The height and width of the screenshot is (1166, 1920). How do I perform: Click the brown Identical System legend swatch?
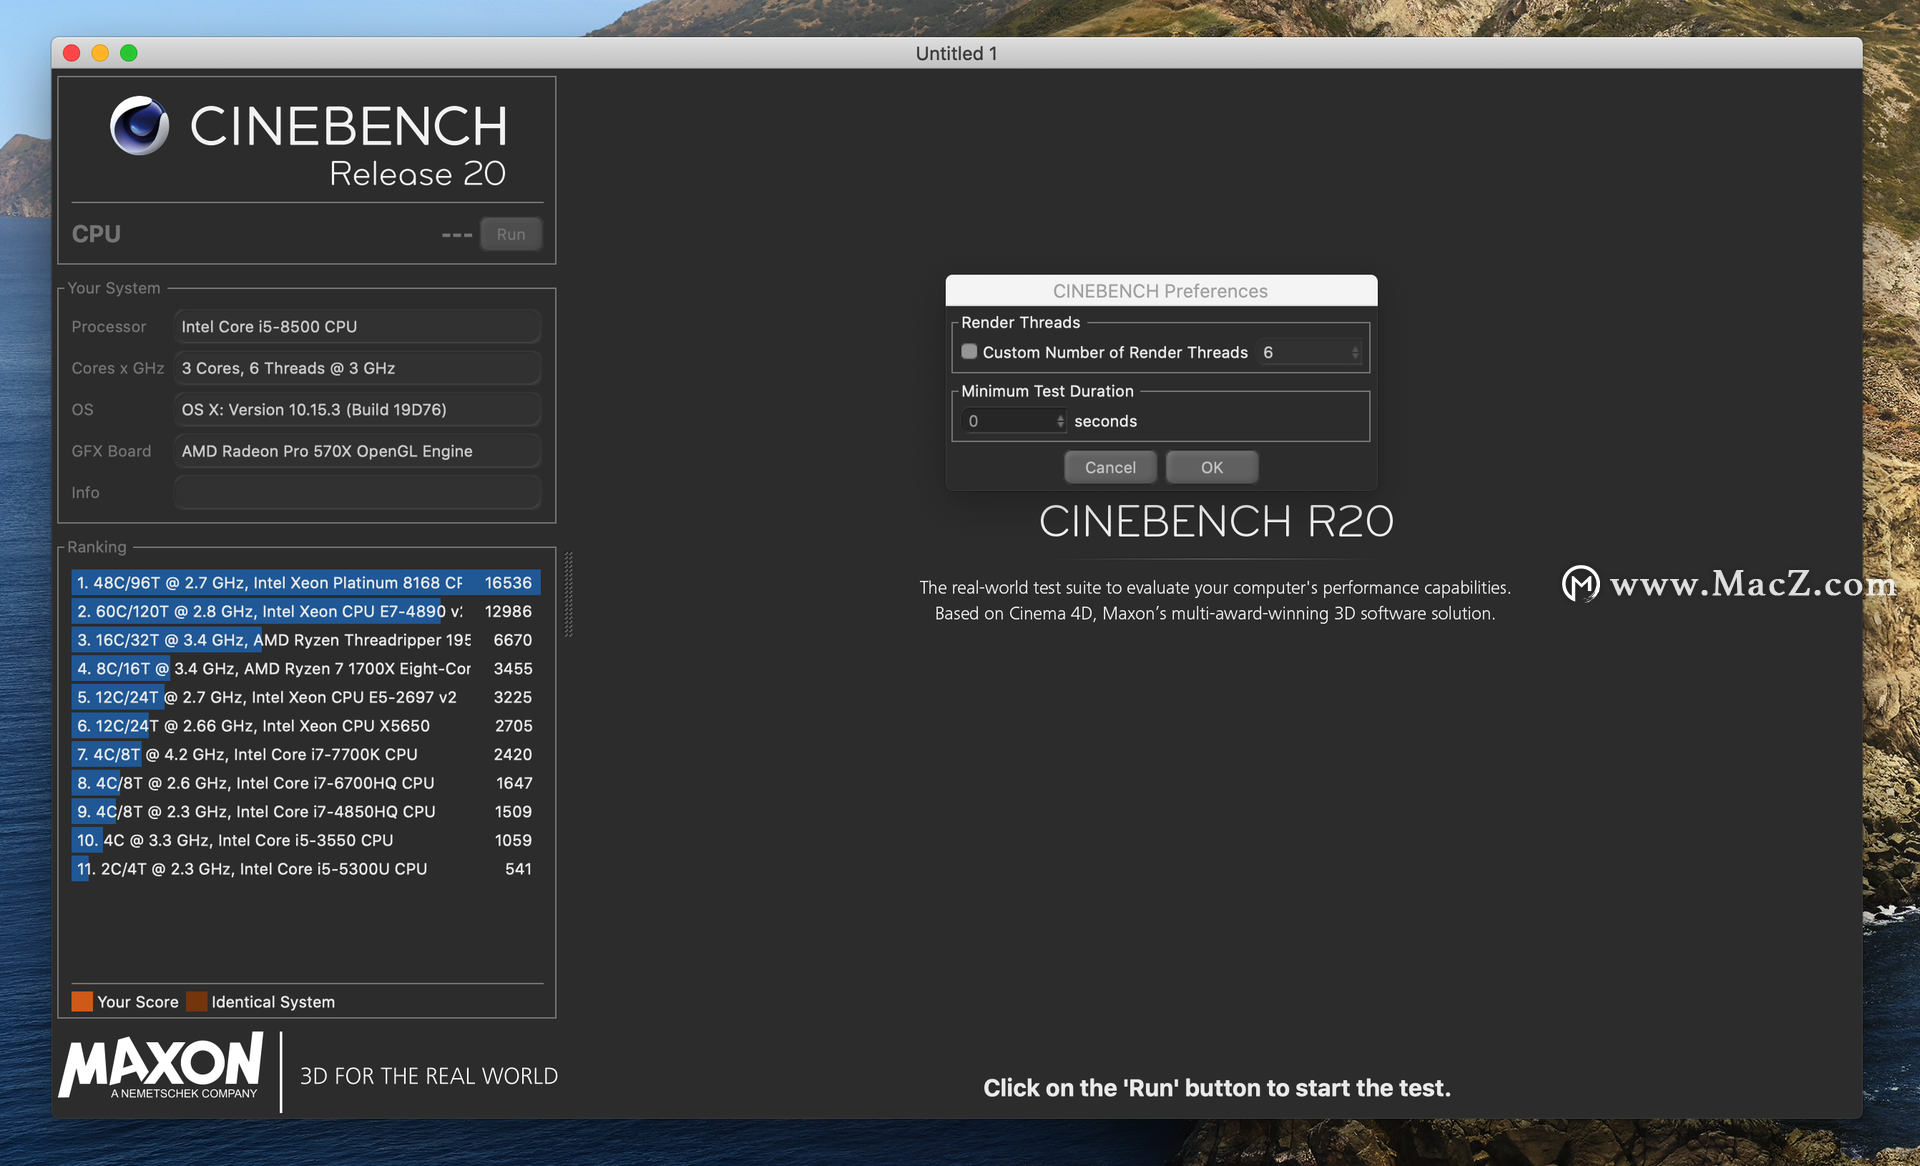tap(197, 1001)
